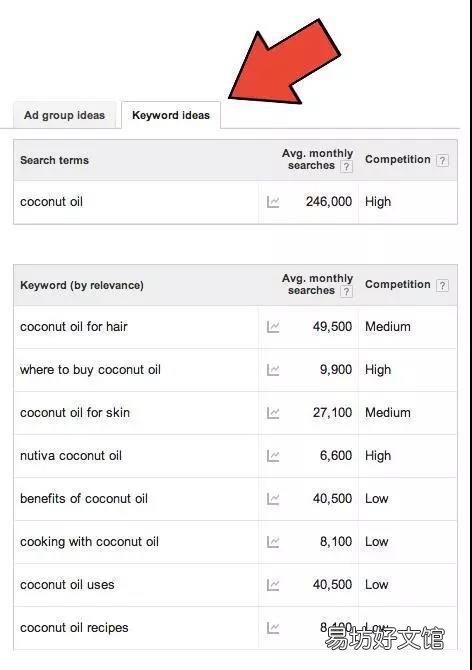
Task: Select the Keyword ideas tab
Action: (x=171, y=115)
